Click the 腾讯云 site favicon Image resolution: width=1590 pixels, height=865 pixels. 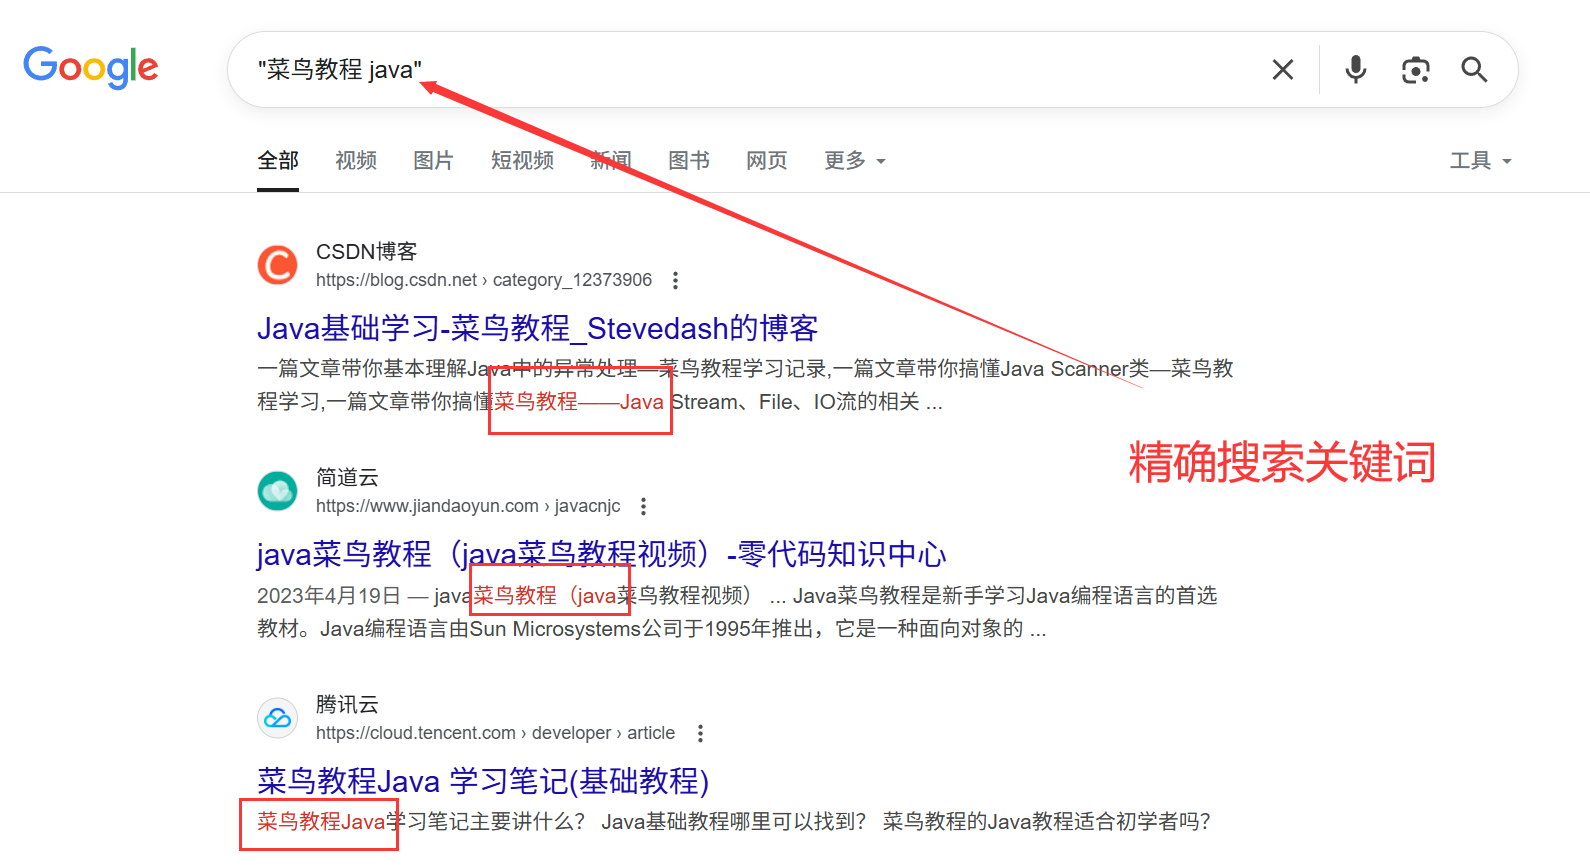[277, 718]
